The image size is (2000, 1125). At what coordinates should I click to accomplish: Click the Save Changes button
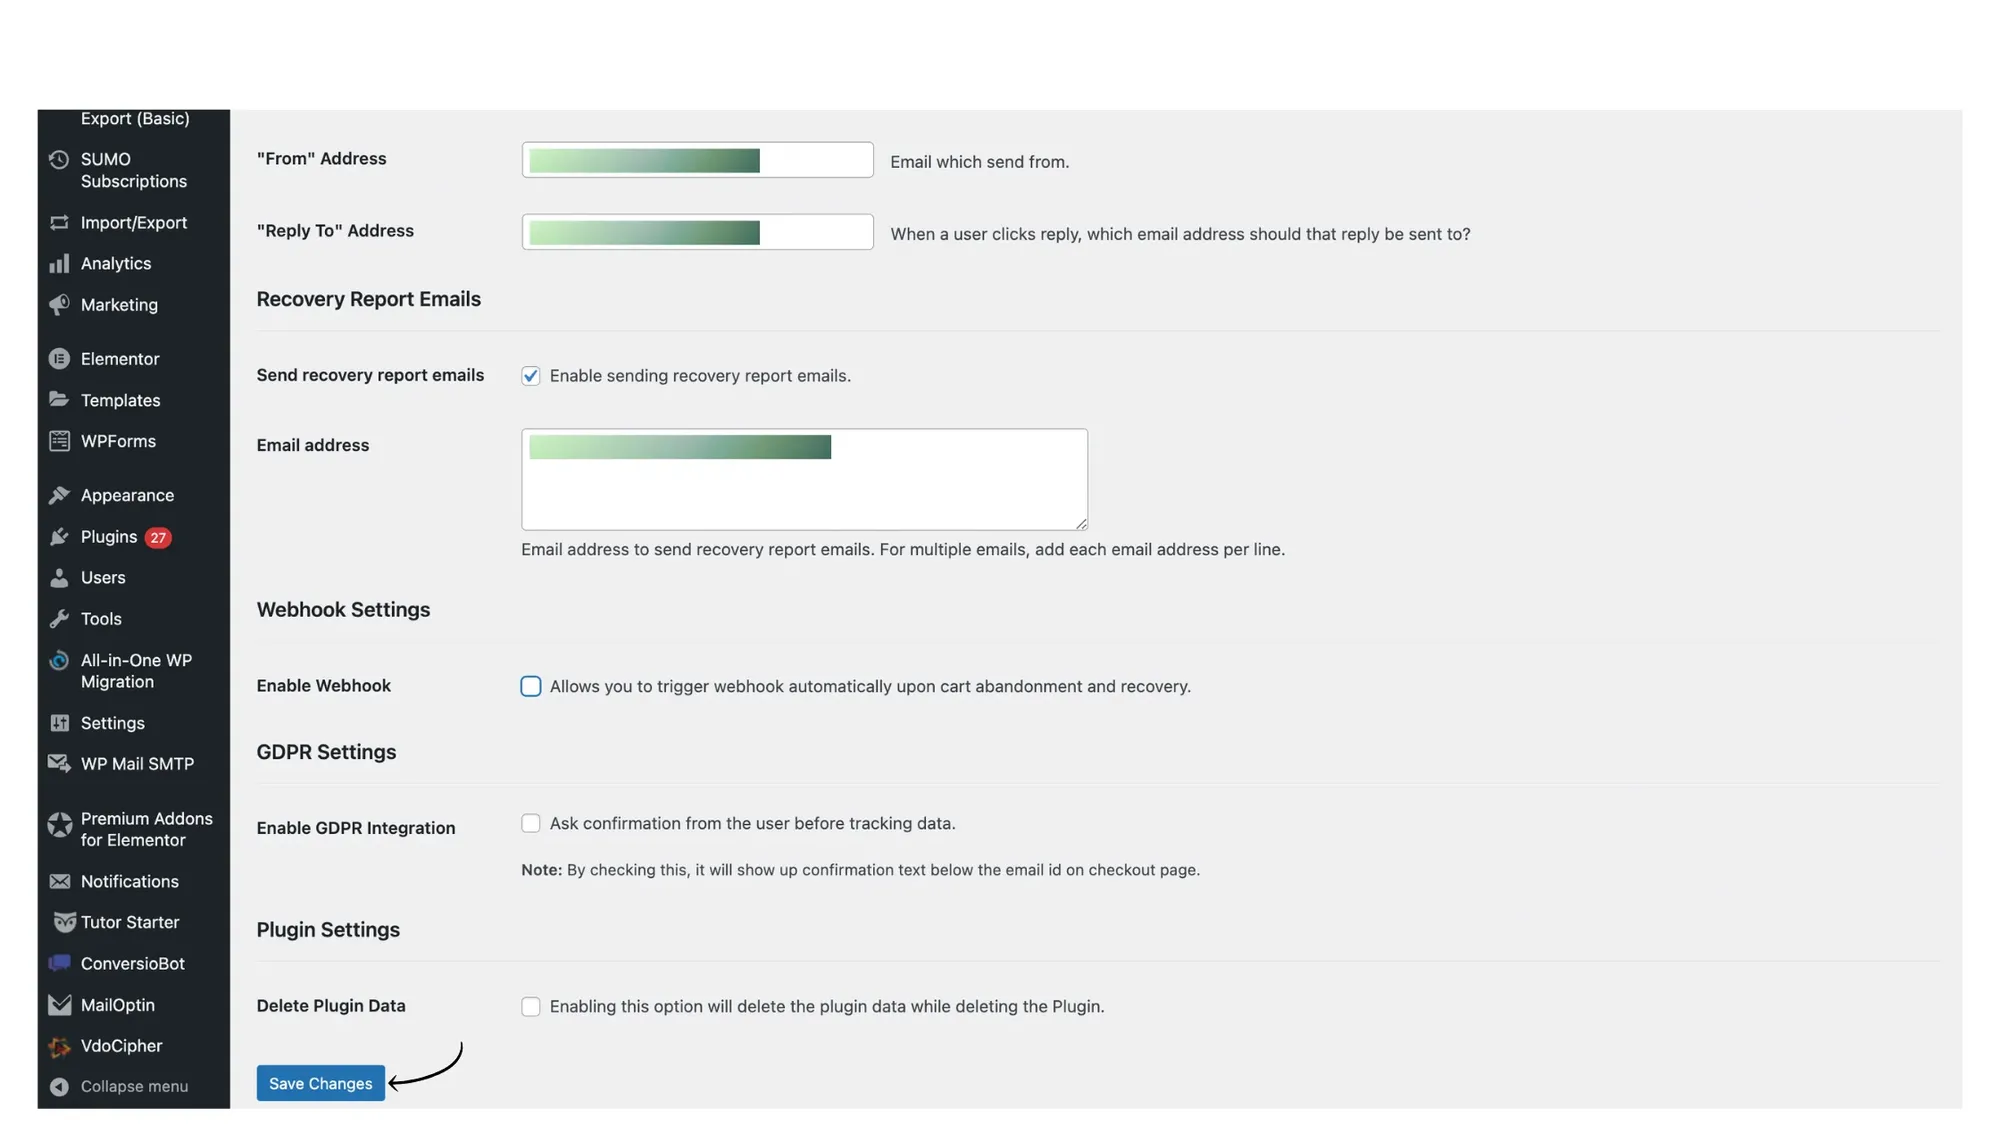(320, 1084)
